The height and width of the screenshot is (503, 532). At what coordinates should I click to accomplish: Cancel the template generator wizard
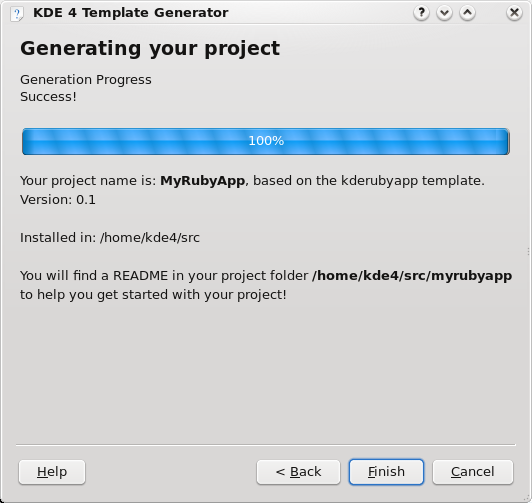click(473, 472)
